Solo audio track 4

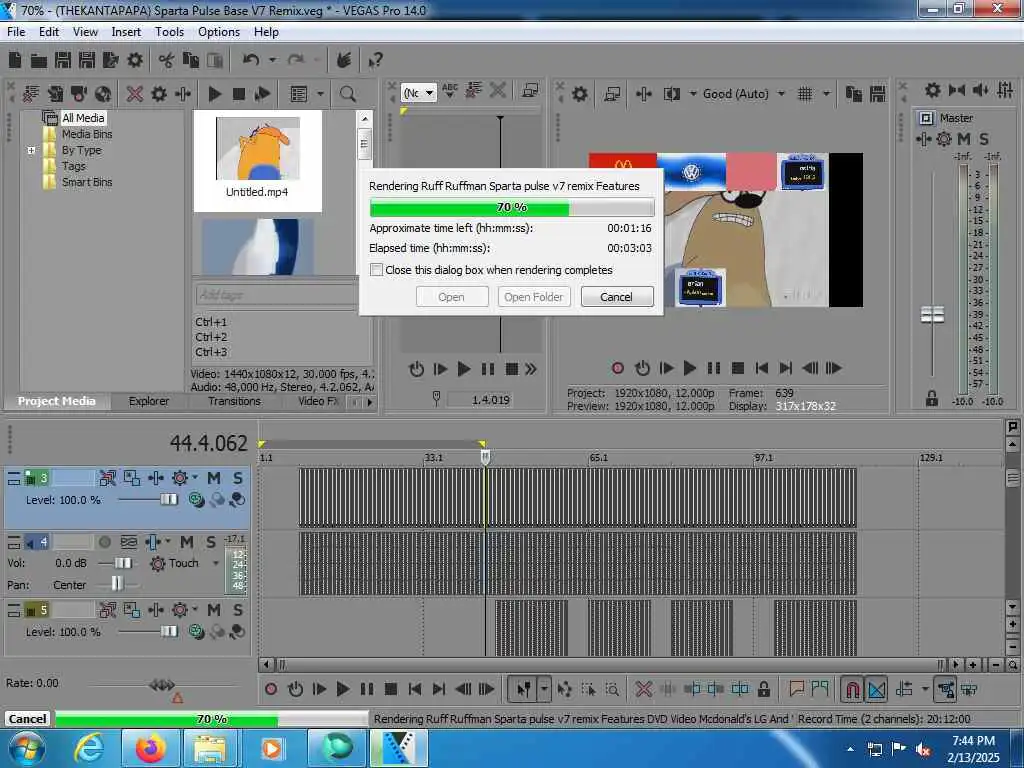[210, 542]
